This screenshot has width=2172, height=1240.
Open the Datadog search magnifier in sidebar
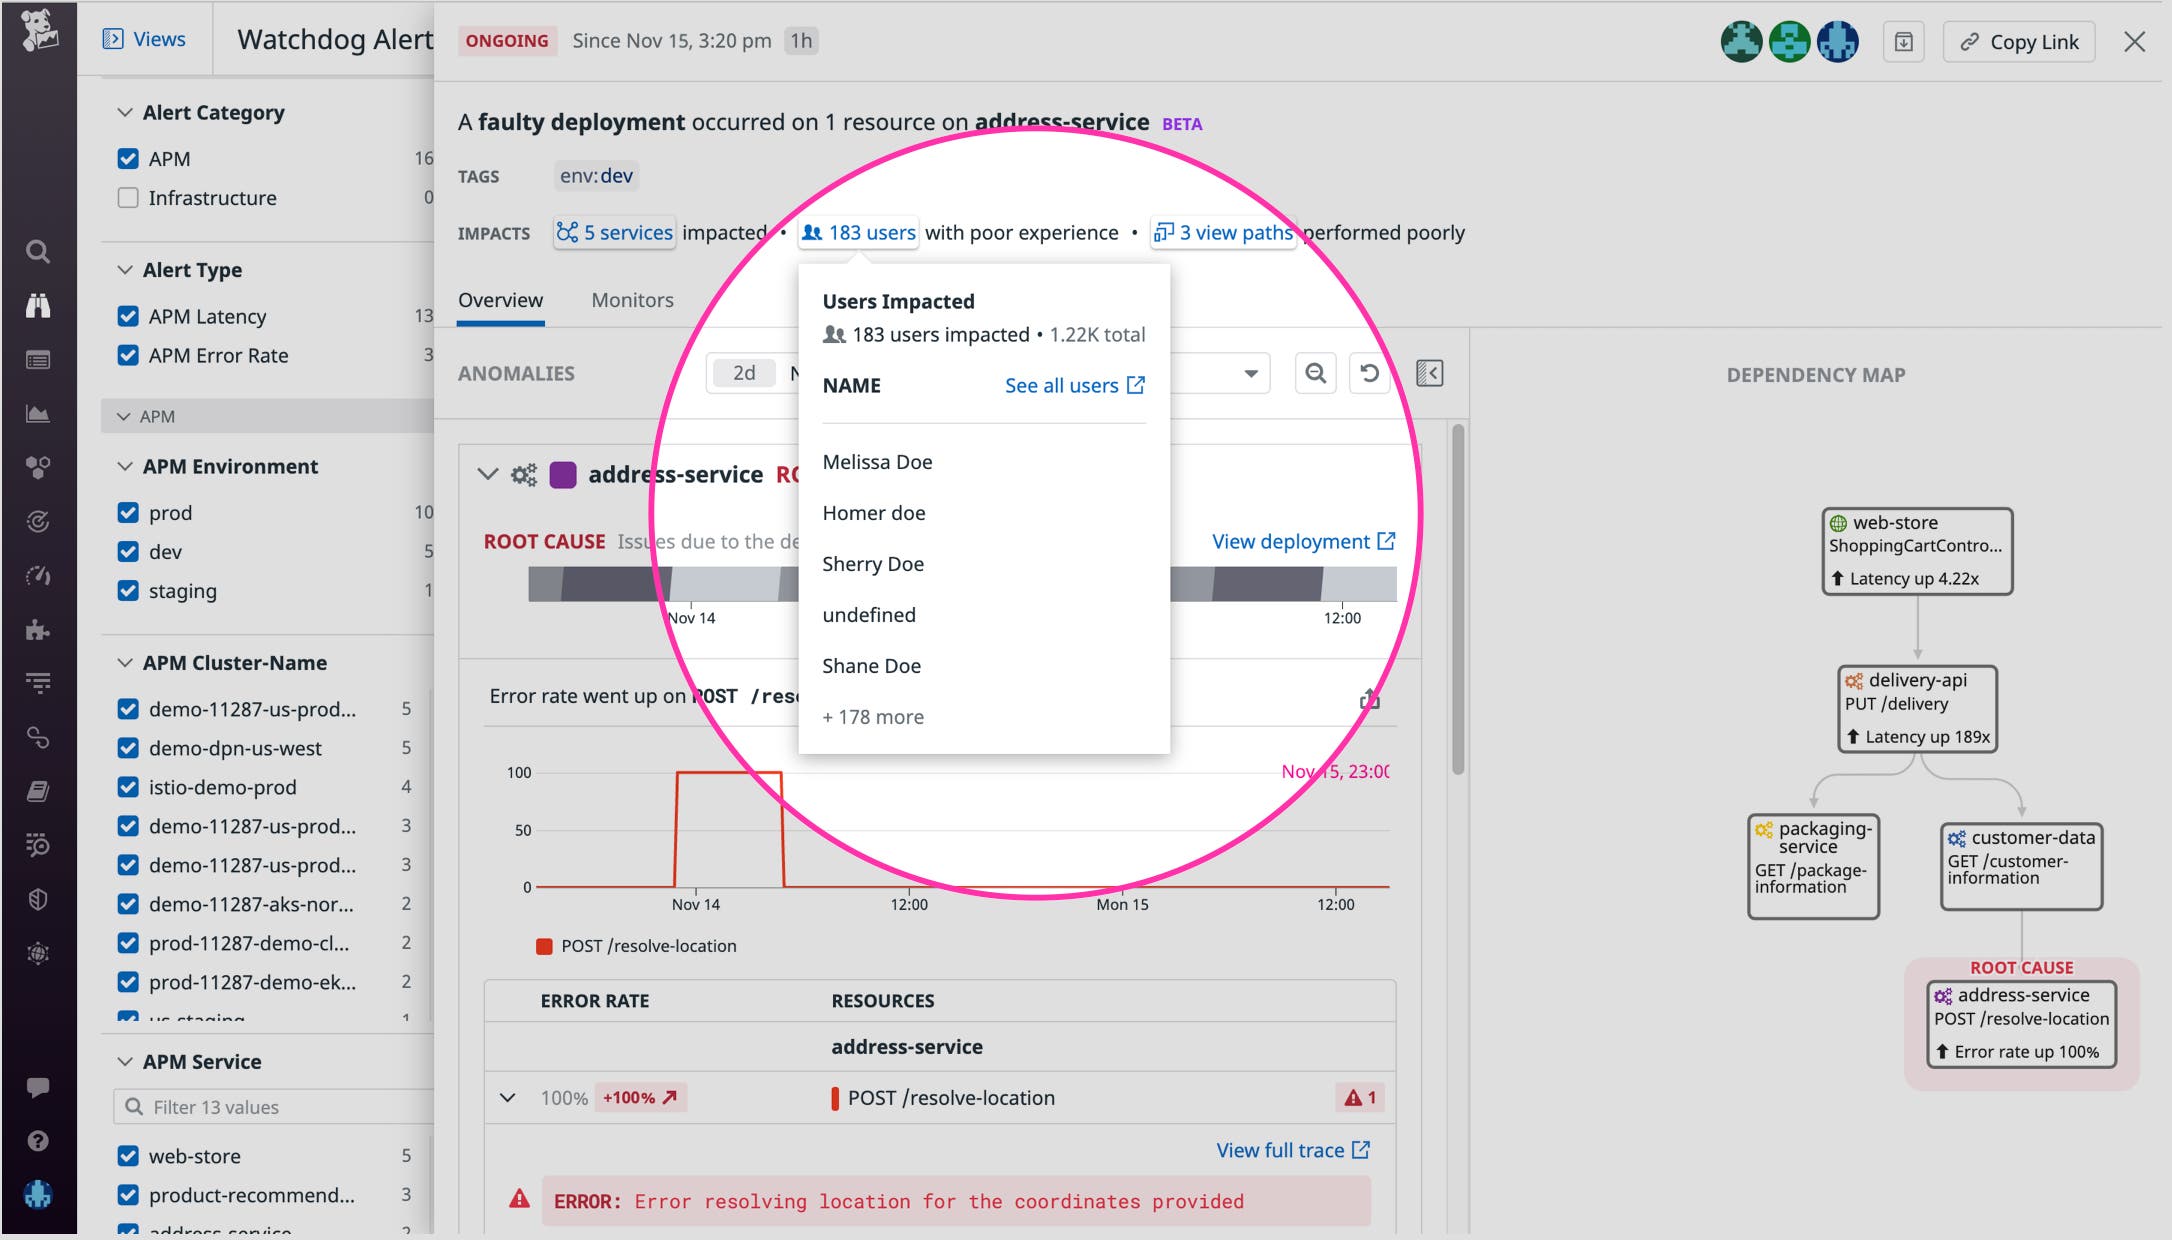coord(38,251)
